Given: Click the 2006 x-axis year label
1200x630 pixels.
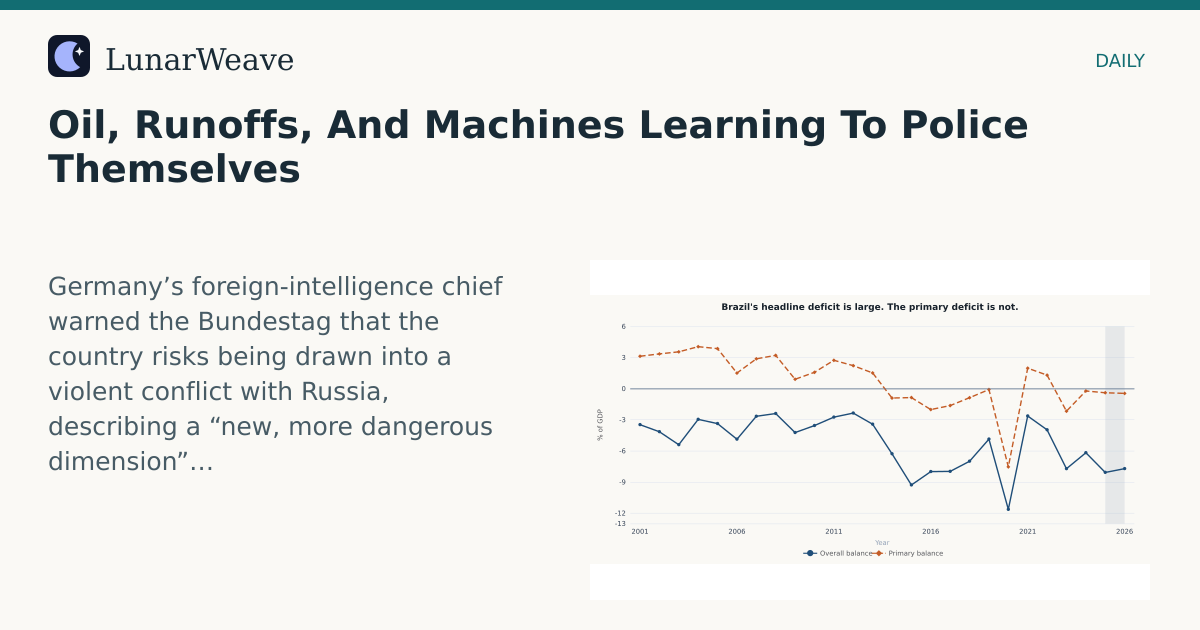Looking at the screenshot, I should point(737,532).
